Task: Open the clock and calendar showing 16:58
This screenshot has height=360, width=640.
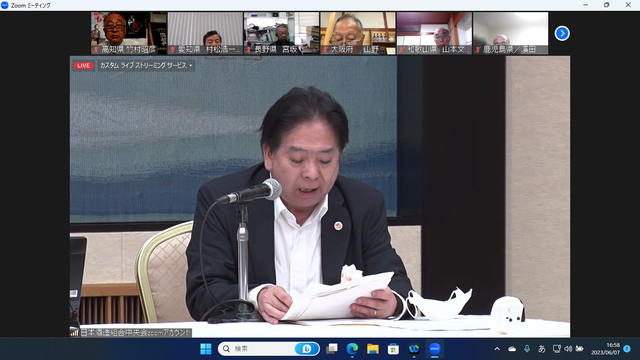Action: 605,349
